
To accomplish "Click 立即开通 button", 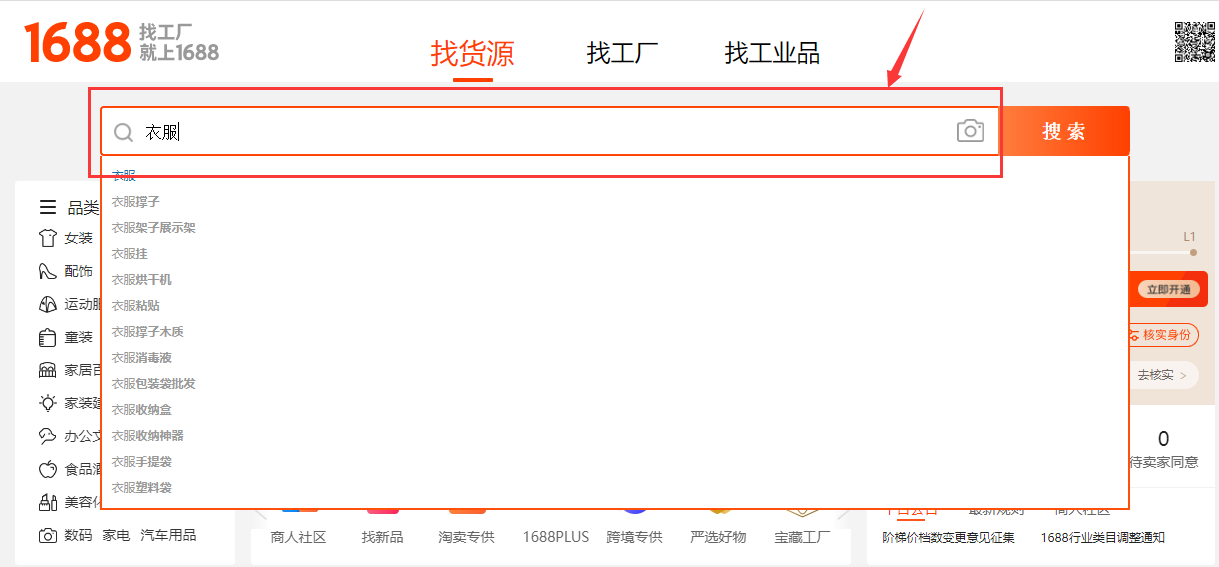I will [x=1168, y=289].
